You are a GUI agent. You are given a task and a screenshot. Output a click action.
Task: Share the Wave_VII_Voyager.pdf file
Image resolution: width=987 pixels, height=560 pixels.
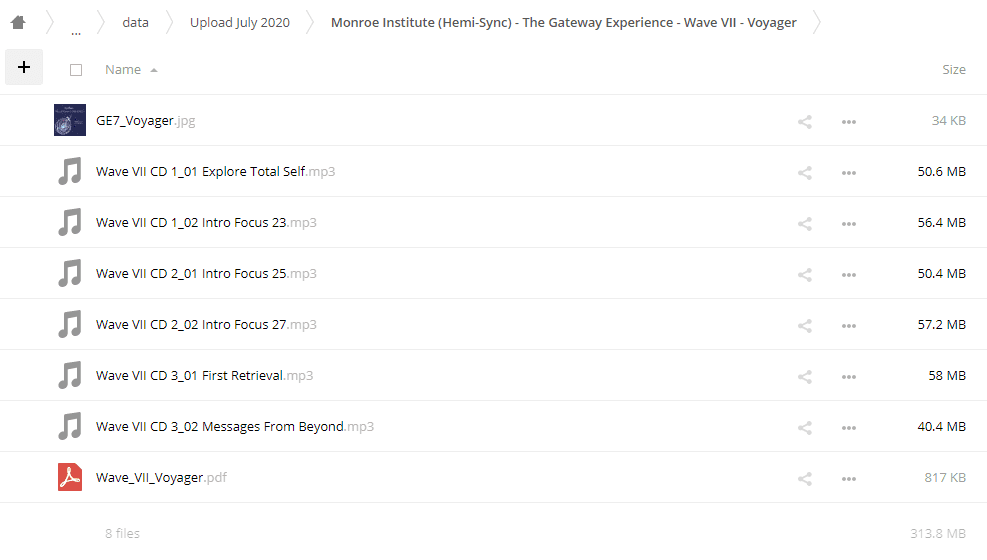point(804,478)
